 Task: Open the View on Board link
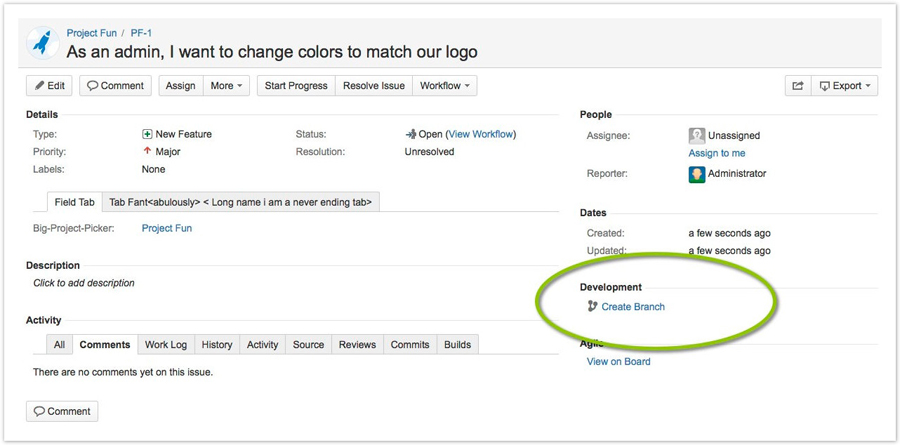(618, 361)
